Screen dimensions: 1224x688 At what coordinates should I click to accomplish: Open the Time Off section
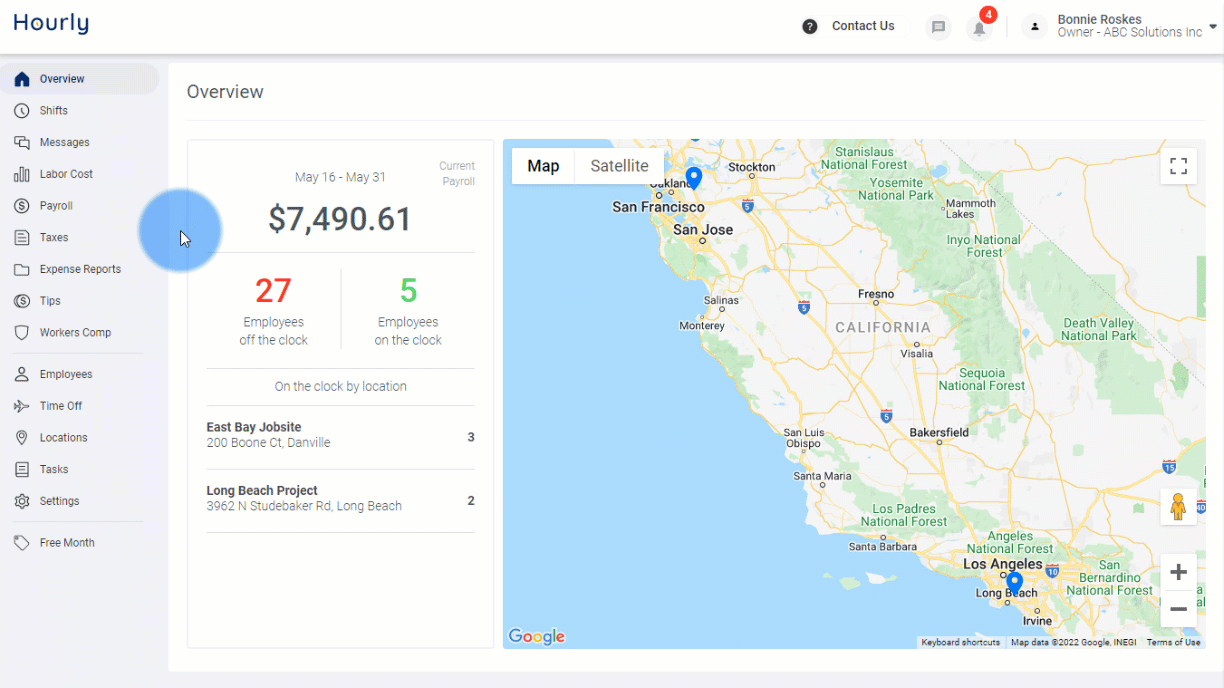pos(80,406)
